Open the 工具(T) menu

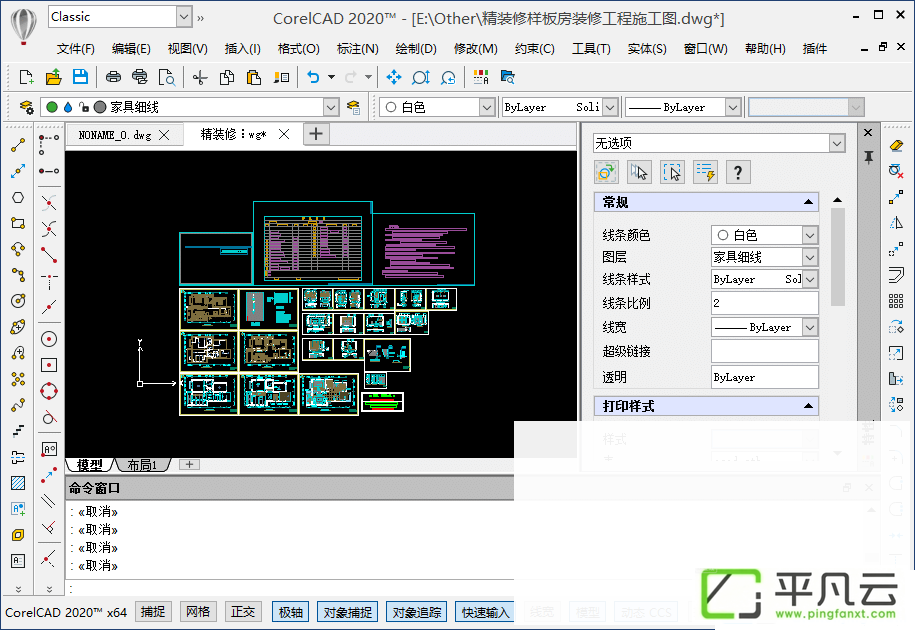(x=591, y=48)
